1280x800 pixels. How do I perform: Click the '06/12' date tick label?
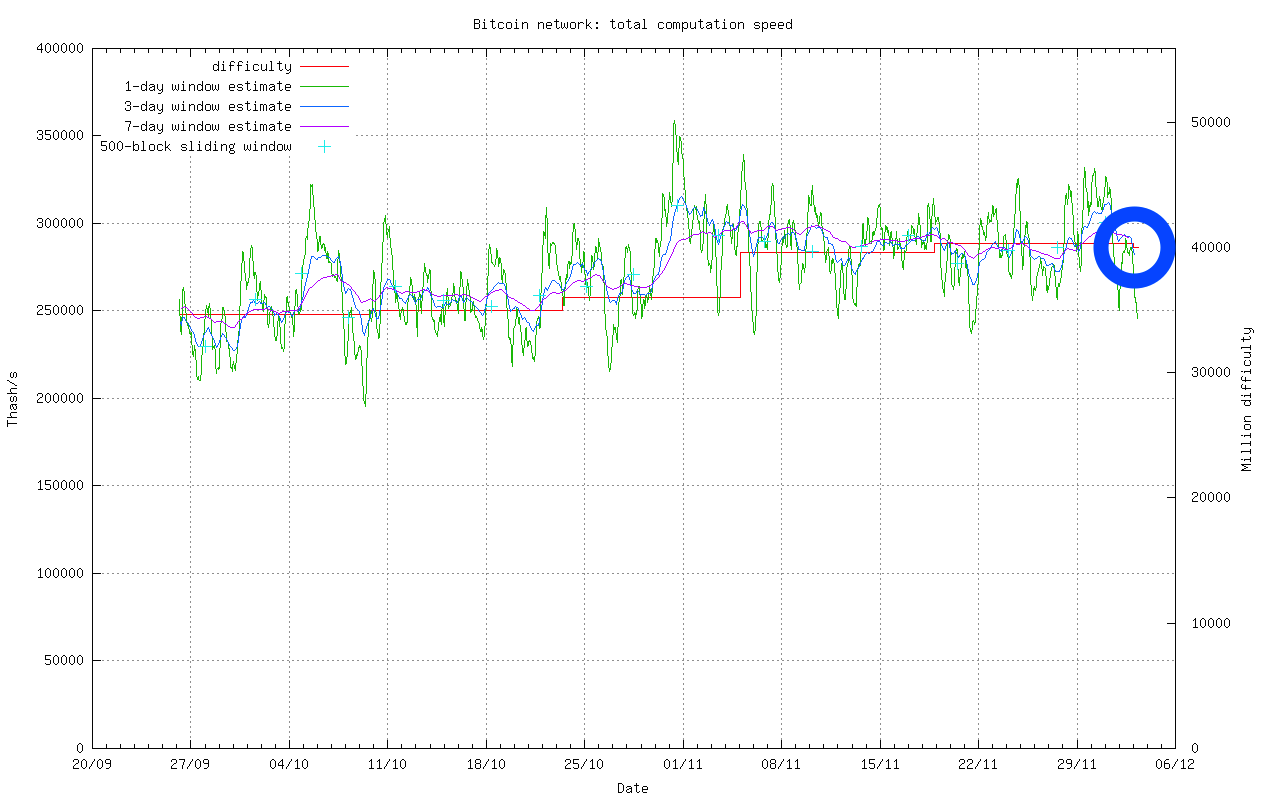pos(1175,766)
